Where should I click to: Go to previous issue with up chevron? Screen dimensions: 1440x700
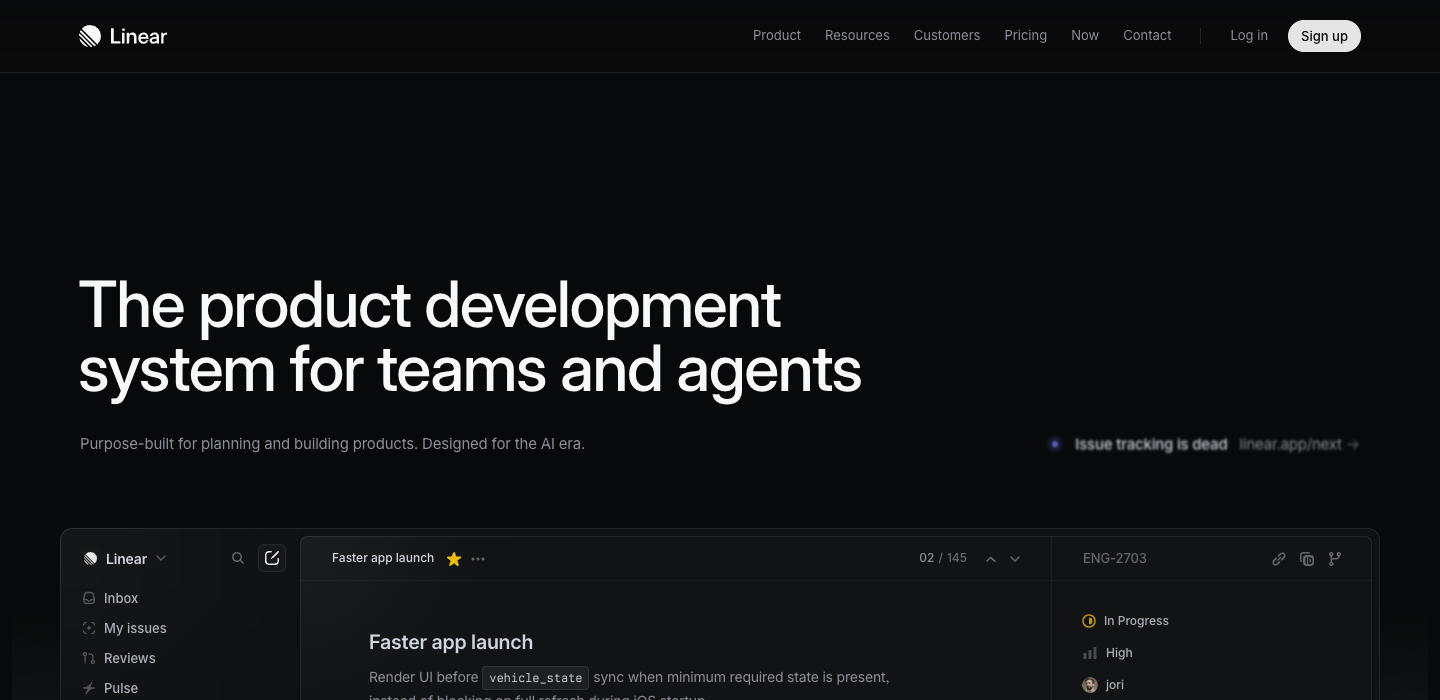click(991, 559)
